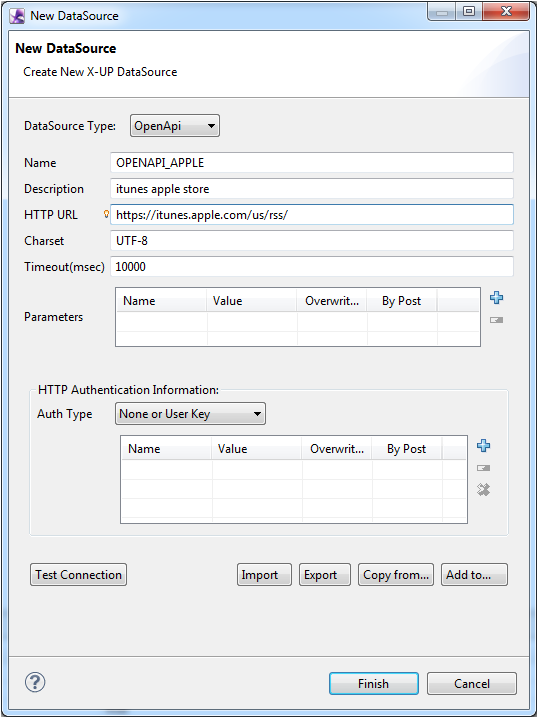Click the New DataSource title bar app icon

click(x=17, y=16)
